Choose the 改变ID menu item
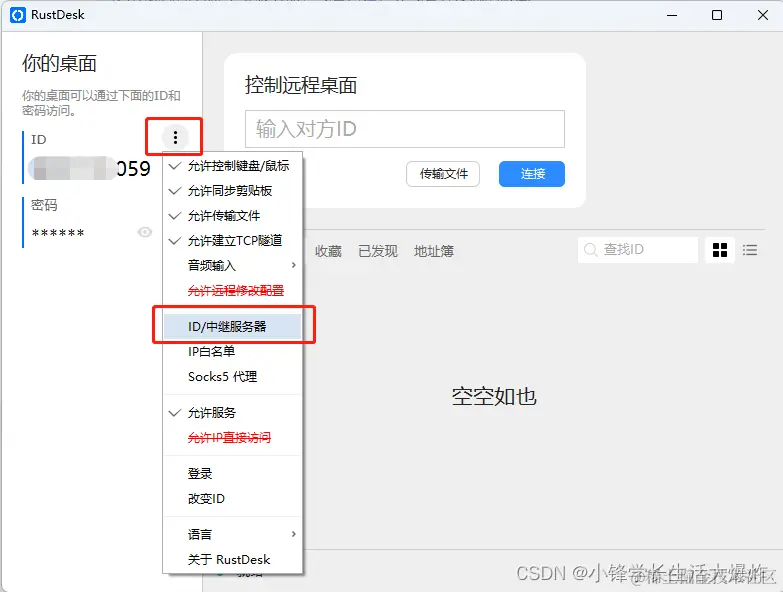This screenshot has width=783, height=592. tap(233, 498)
